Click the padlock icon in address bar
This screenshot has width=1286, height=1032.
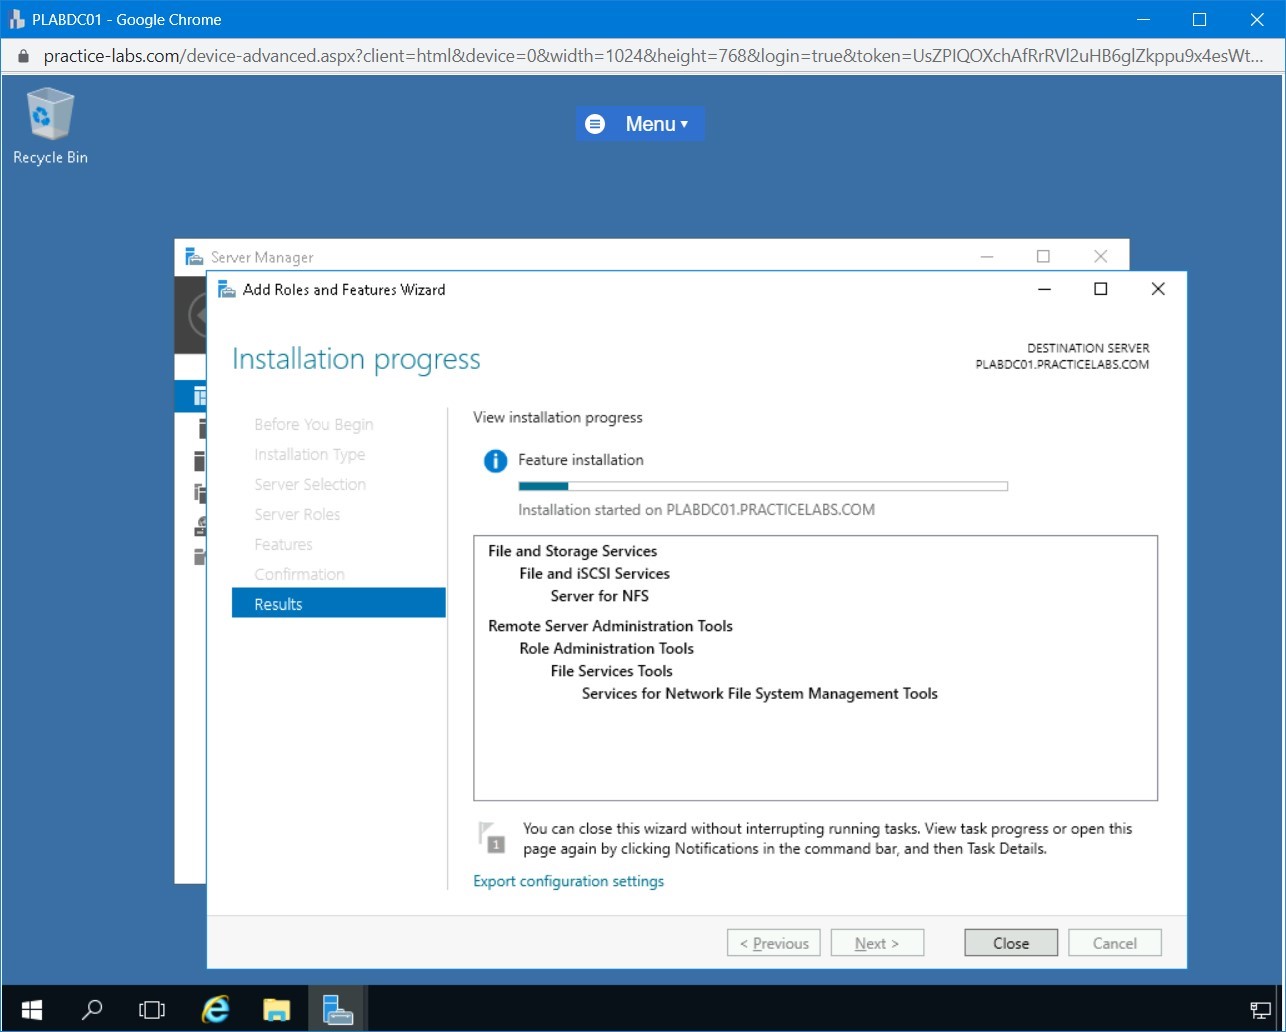(x=23, y=56)
